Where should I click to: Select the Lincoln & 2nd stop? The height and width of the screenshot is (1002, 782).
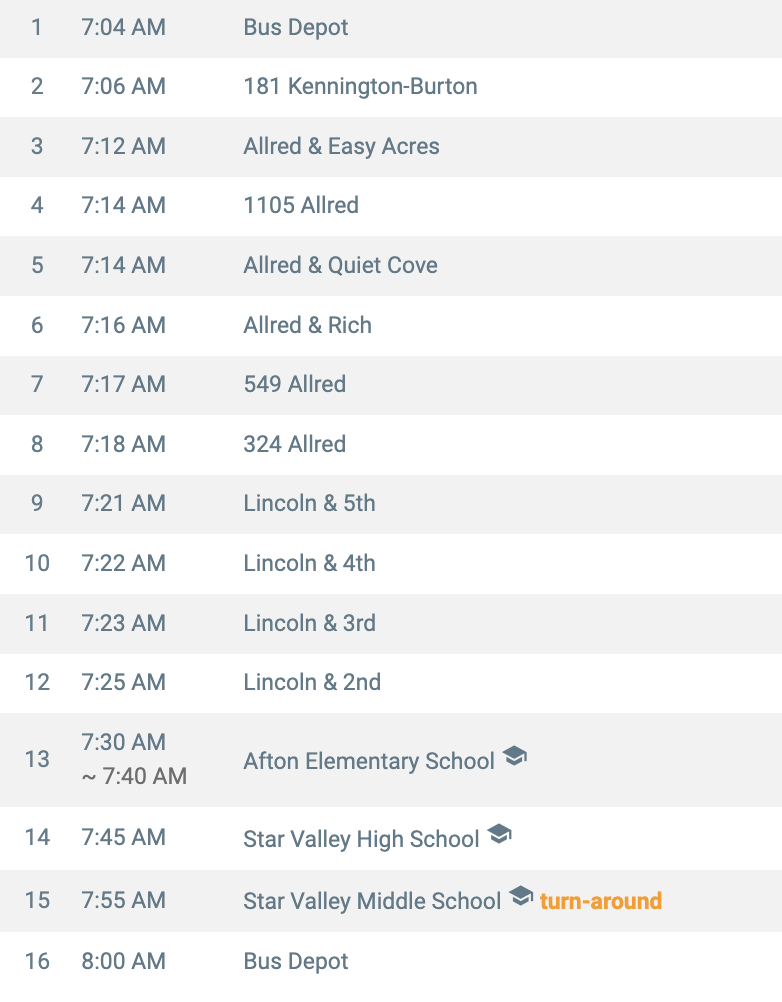[312, 683]
